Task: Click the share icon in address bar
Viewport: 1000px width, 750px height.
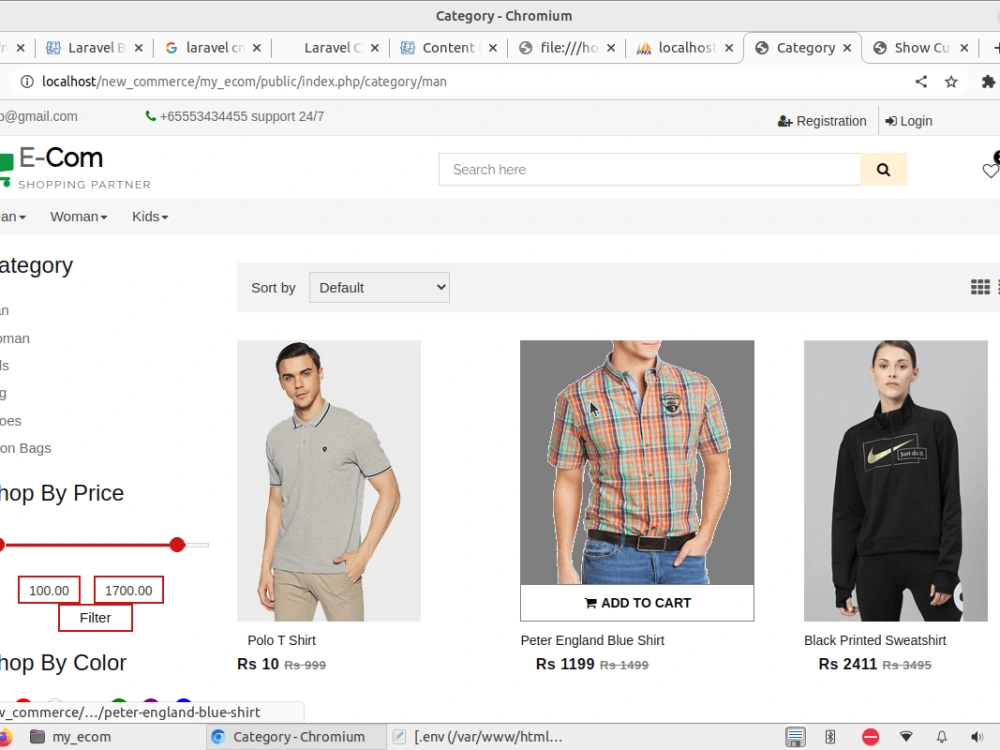Action: pos(921,82)
